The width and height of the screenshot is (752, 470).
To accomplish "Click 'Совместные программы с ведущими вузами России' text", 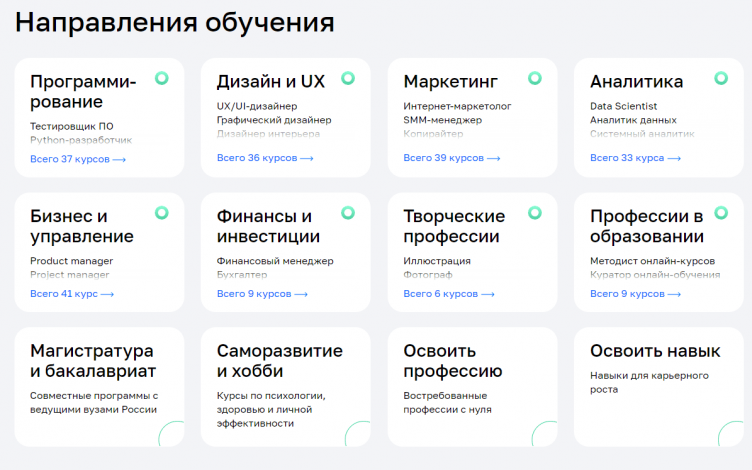I will (x=94, y=402).
